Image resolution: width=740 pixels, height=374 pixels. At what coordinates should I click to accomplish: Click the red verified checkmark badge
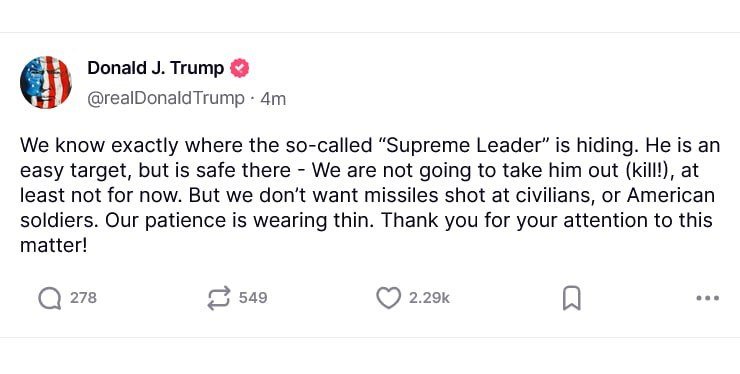point(239,68)
